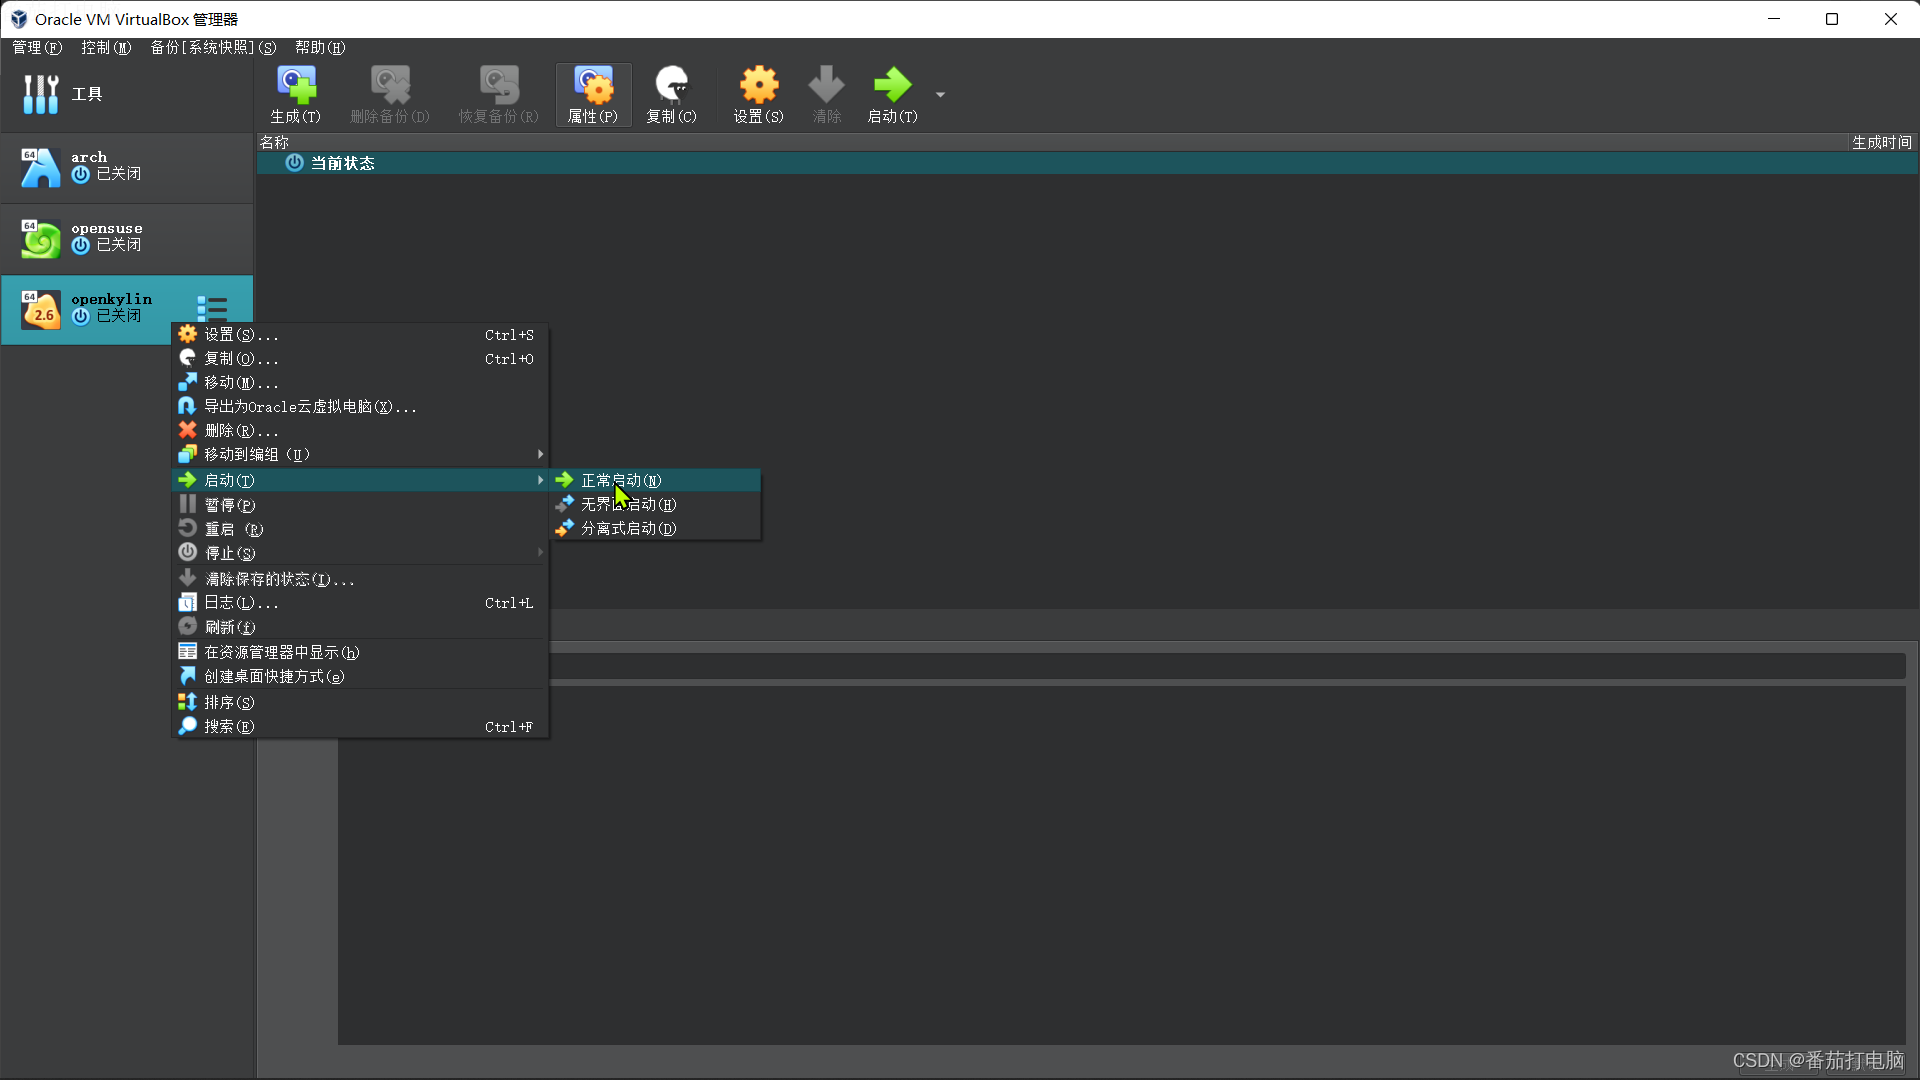Image resolution: width=1920 pixels, height=1080 pixels.
Task: Close the VirtualBox manager window
Action: 1890,19
